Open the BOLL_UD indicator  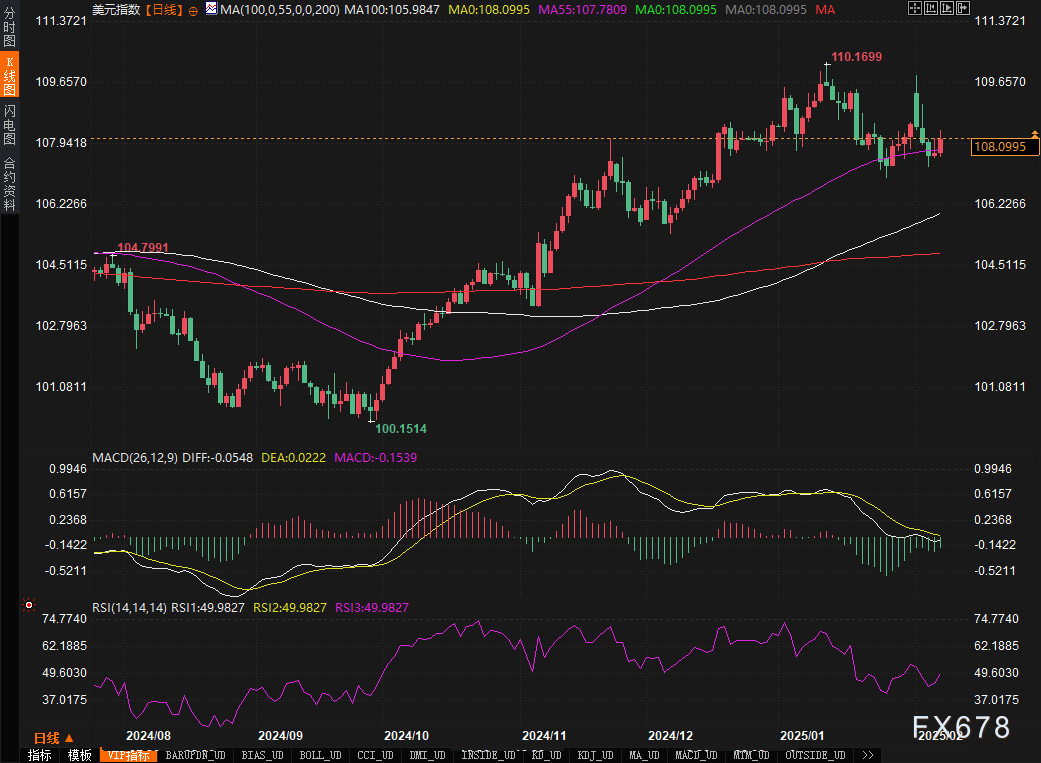pyautogui.click(x=319, y=755)
